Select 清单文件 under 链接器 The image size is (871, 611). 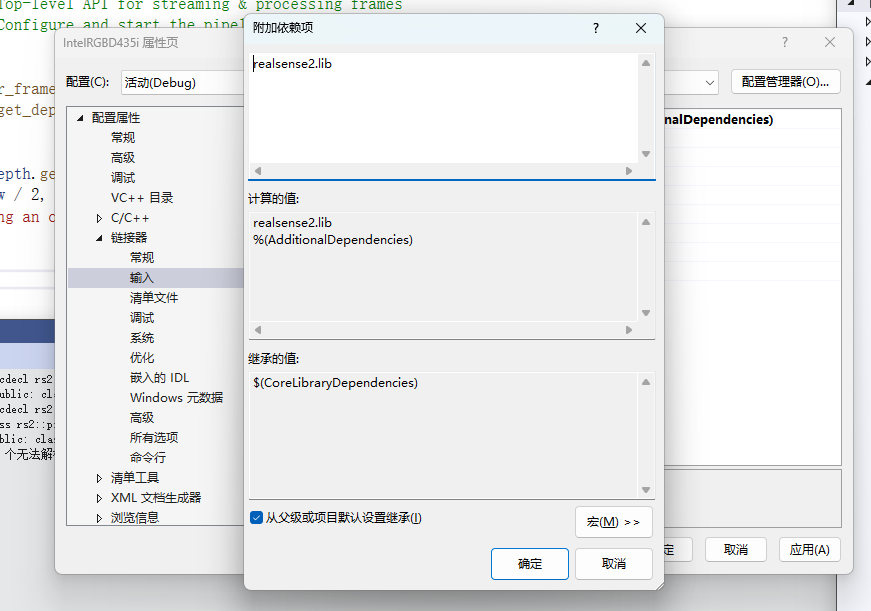point(154,298)
